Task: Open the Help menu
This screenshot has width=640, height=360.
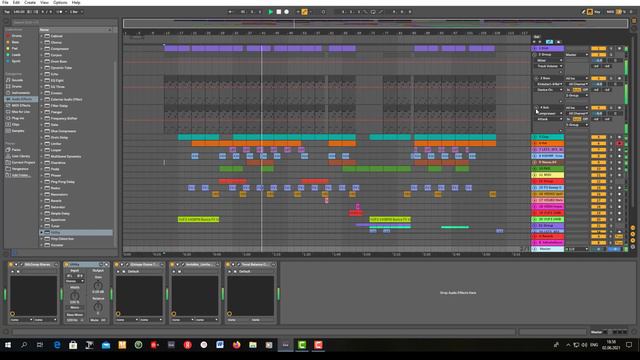Action: coord(76,2)
